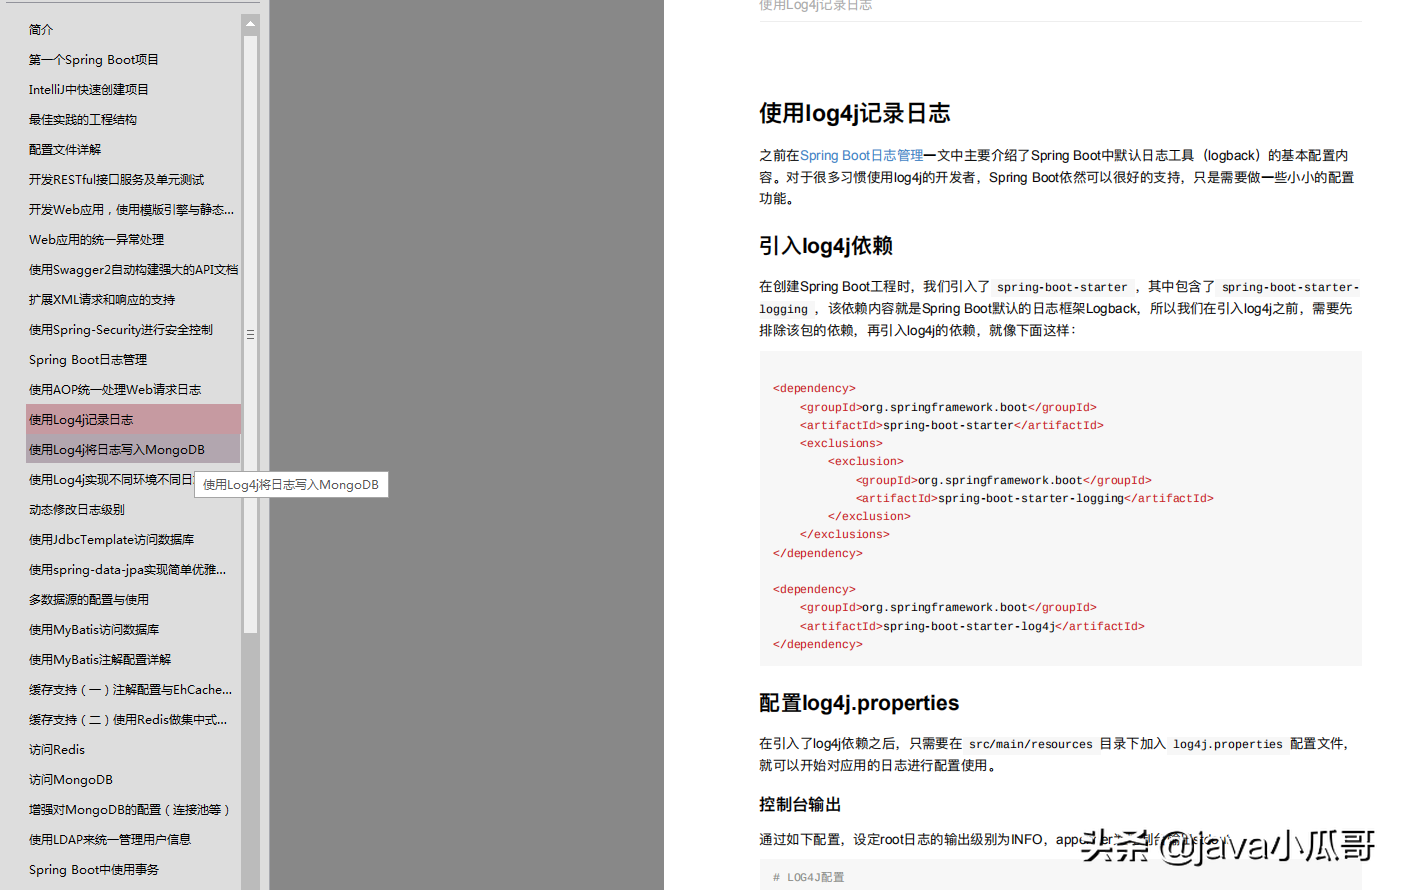Go to 使用MyBatis访问数据库 chapter
This screenshot has height=890, width=1401.
[94, 630]
